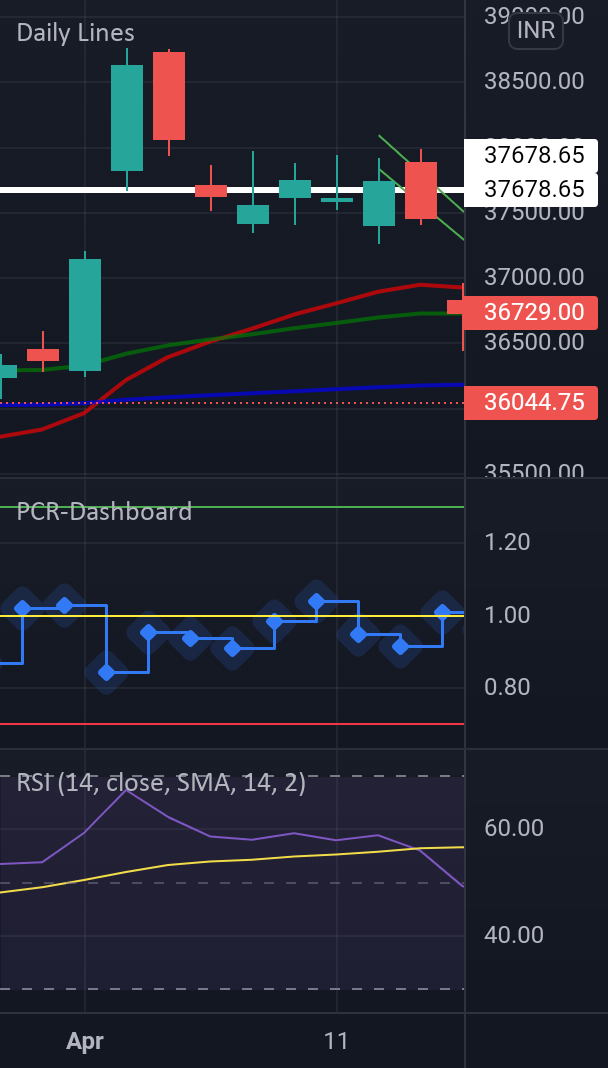Select the yellow RSI moving average line
The width and height of the screenshot is (608, 1068).
231,861
